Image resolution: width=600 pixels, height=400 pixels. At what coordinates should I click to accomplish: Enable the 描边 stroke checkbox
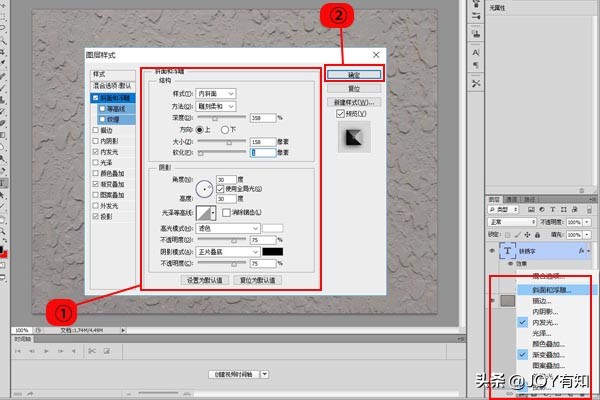tap(96, 130)
